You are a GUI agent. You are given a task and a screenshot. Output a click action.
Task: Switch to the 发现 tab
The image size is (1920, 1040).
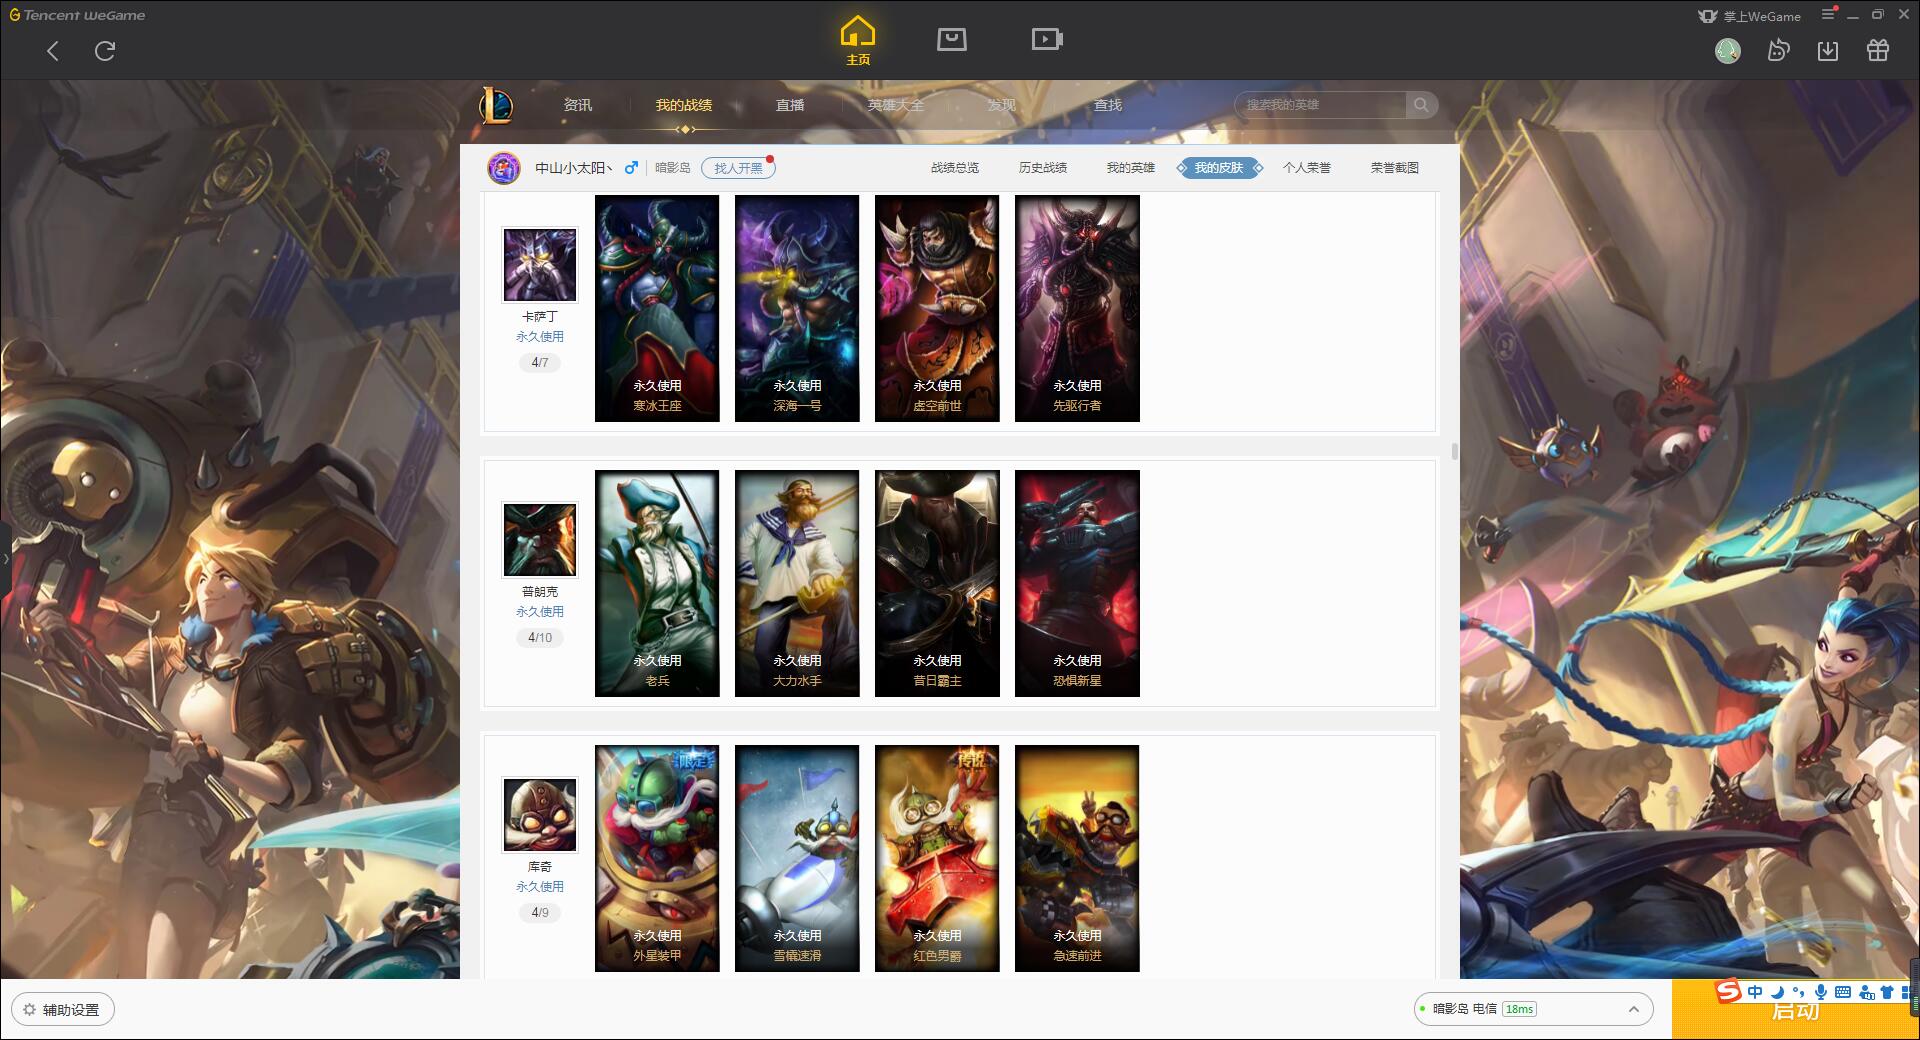click(x=1002, y=105)
